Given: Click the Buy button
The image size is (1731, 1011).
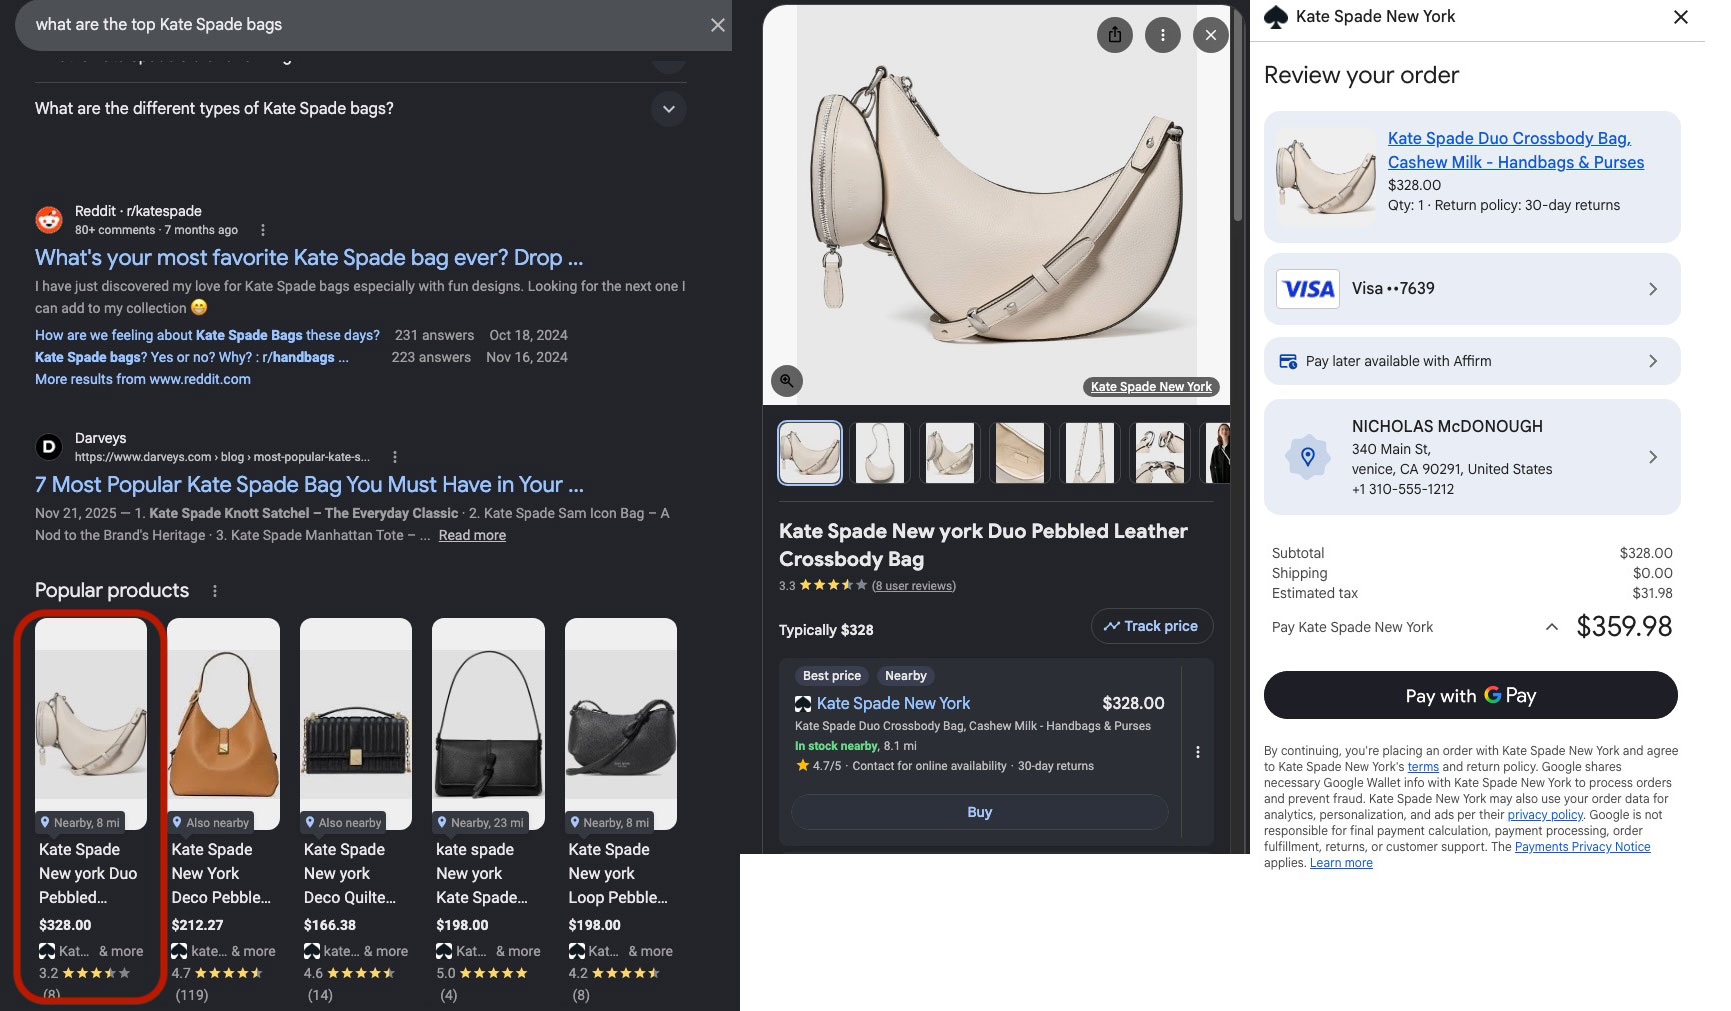Looking at the screenshot, I should click(980, 812).
